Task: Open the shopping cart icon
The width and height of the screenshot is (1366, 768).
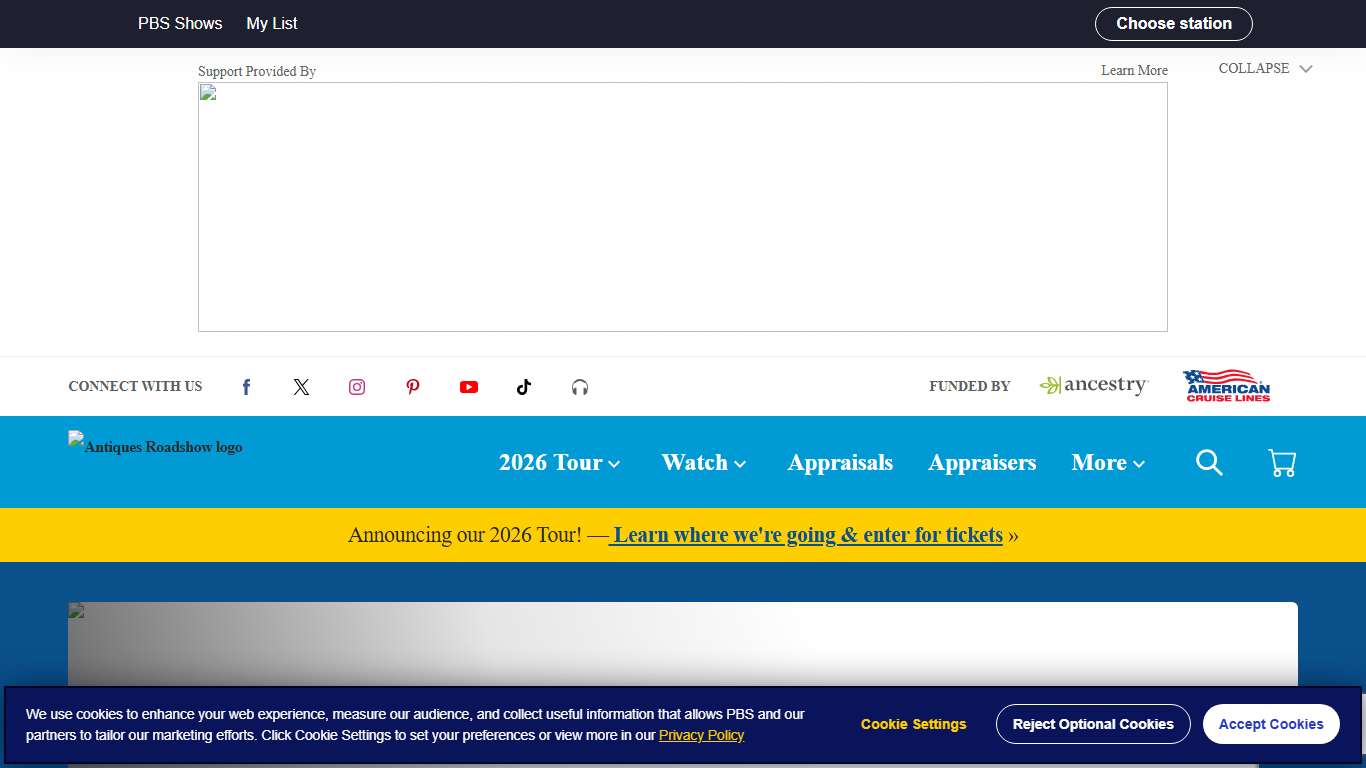Action: (x=1282, y=462)
